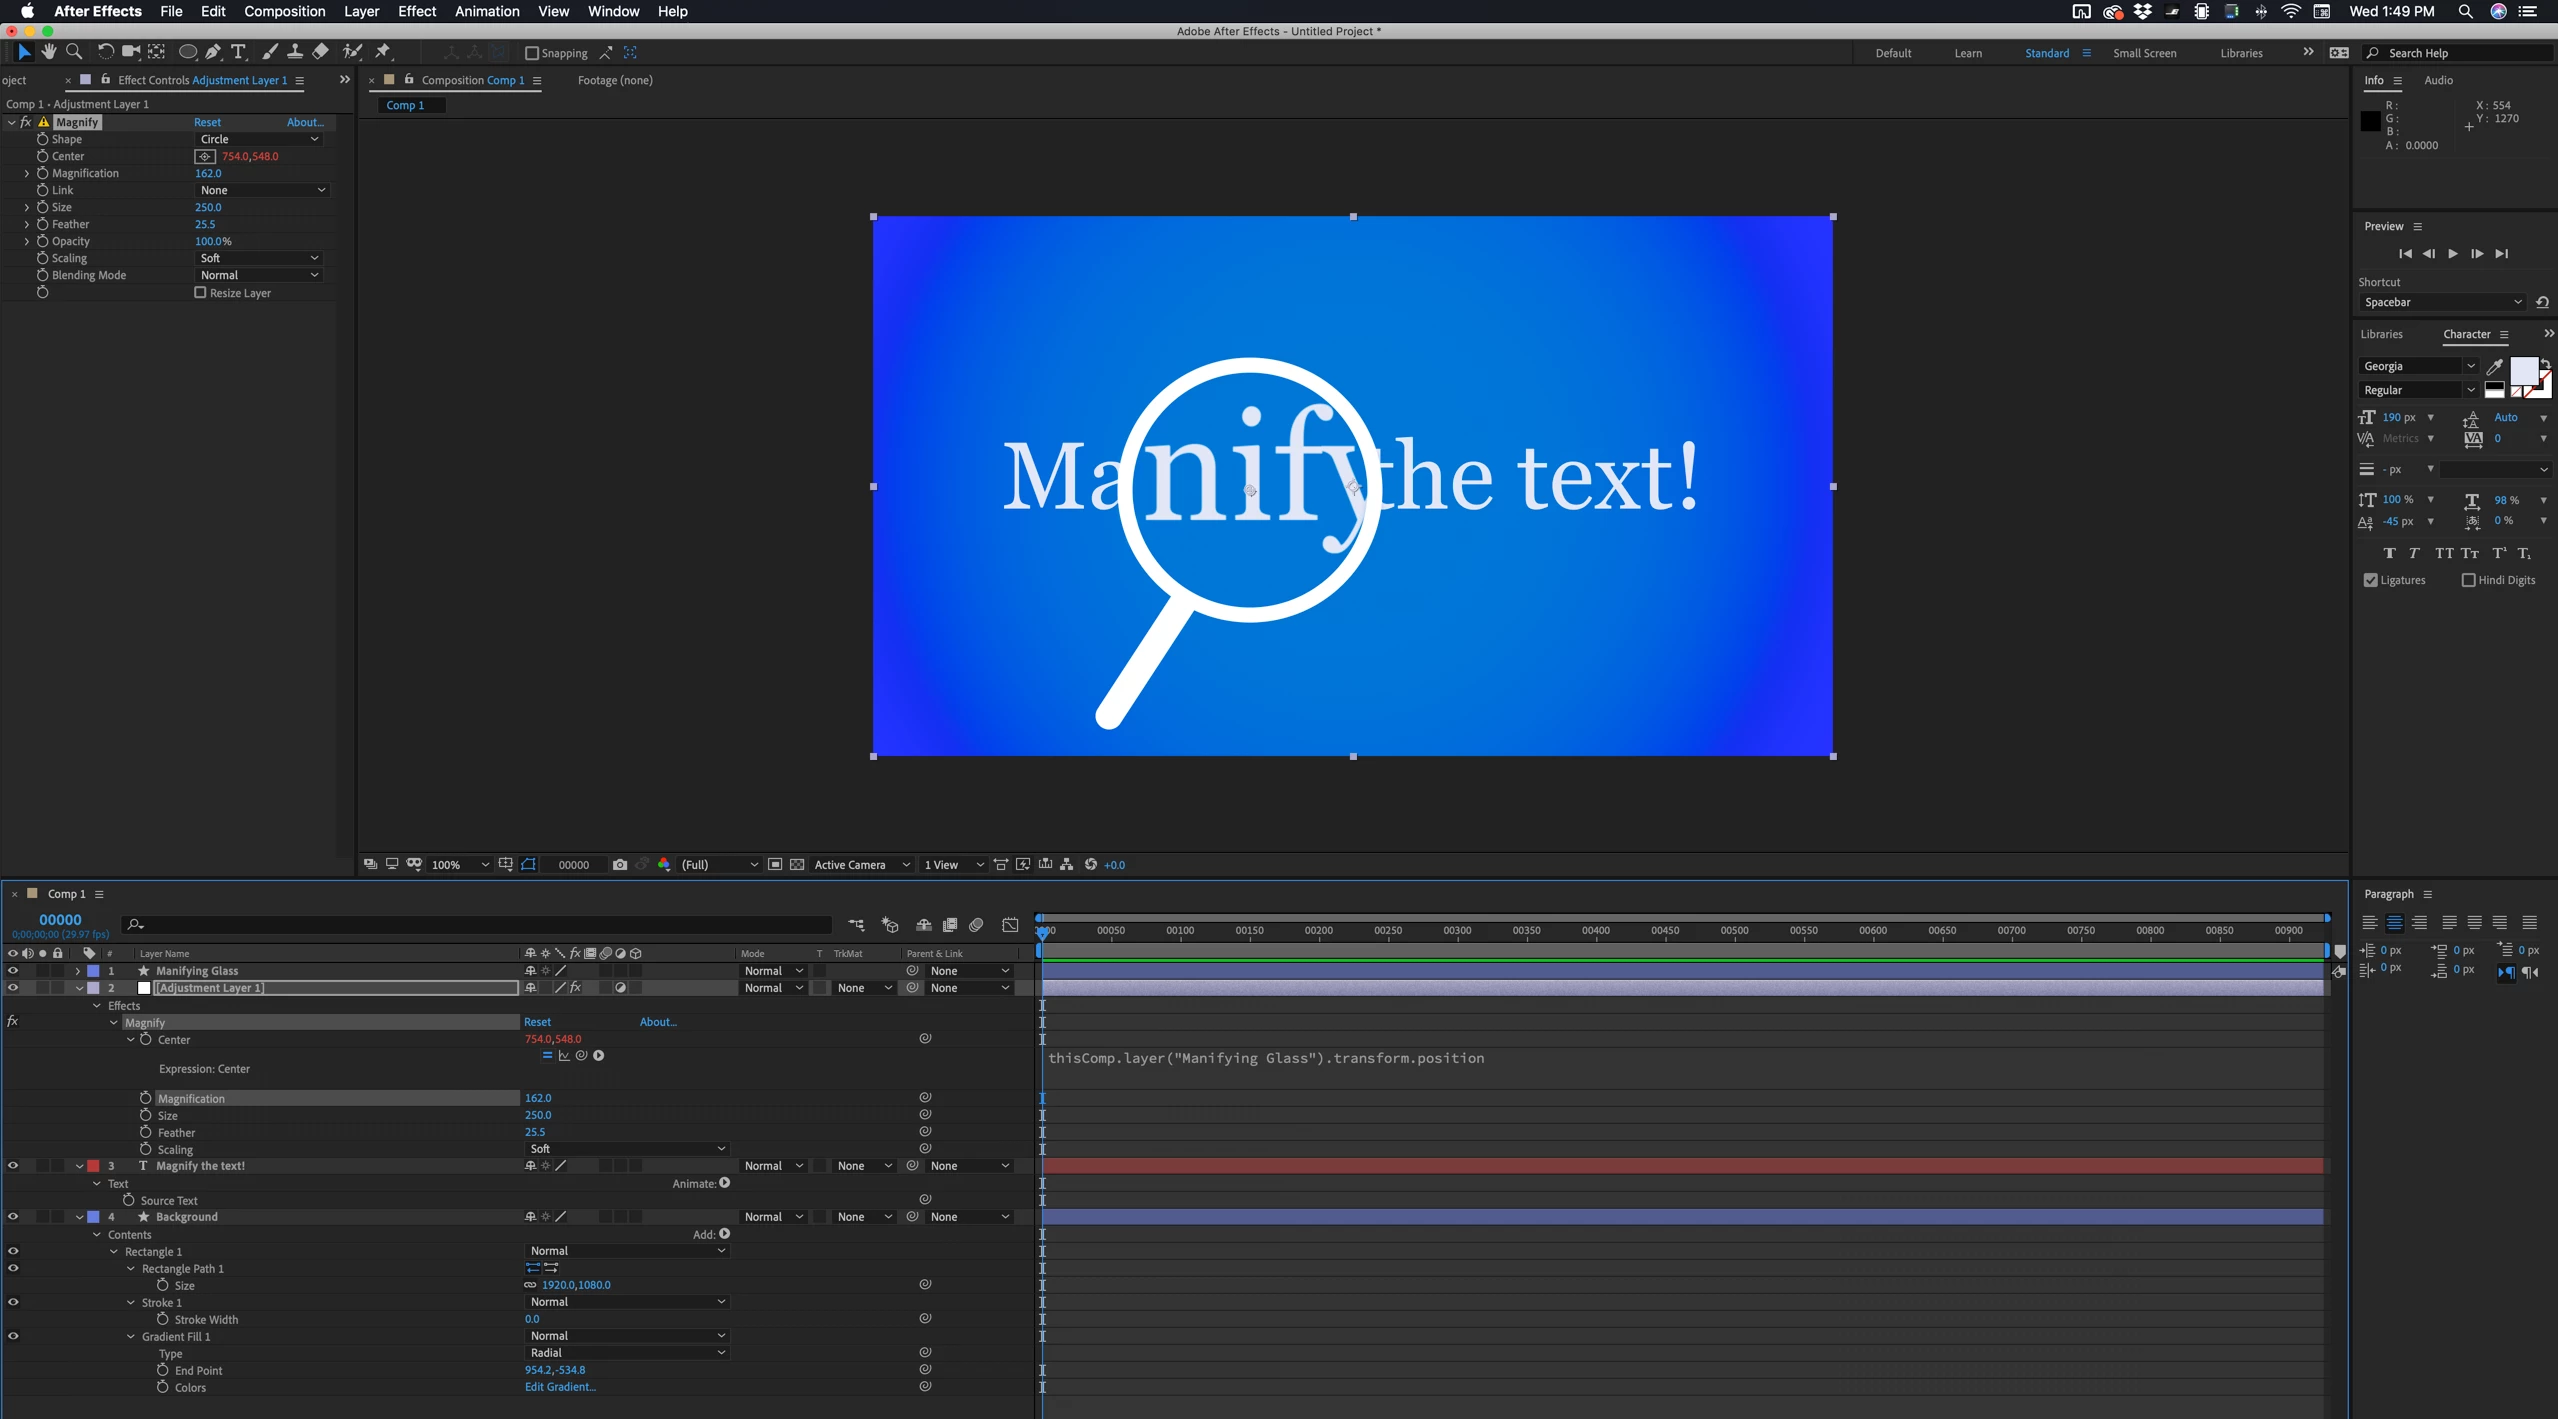This screenshot has width=2558, height=1419.
Task: Select the Horizontal Type tool
Action: click(238, 52)
